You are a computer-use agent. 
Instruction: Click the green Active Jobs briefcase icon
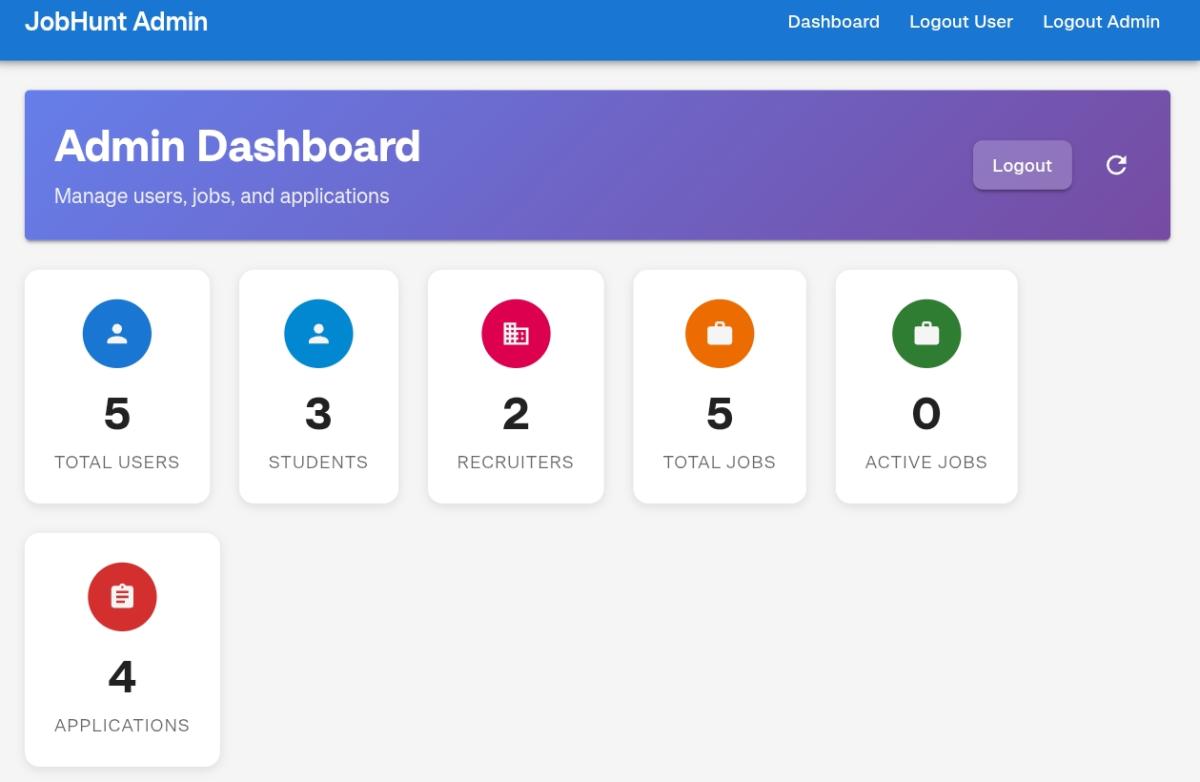click(926, 334)
